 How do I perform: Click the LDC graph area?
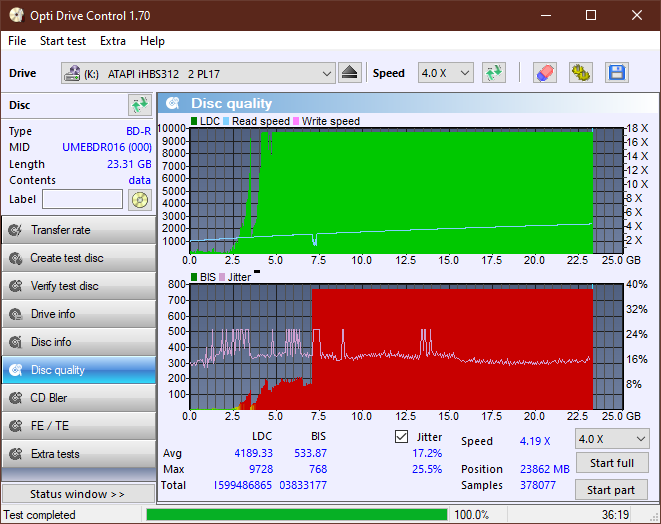[x=406, y=191]
